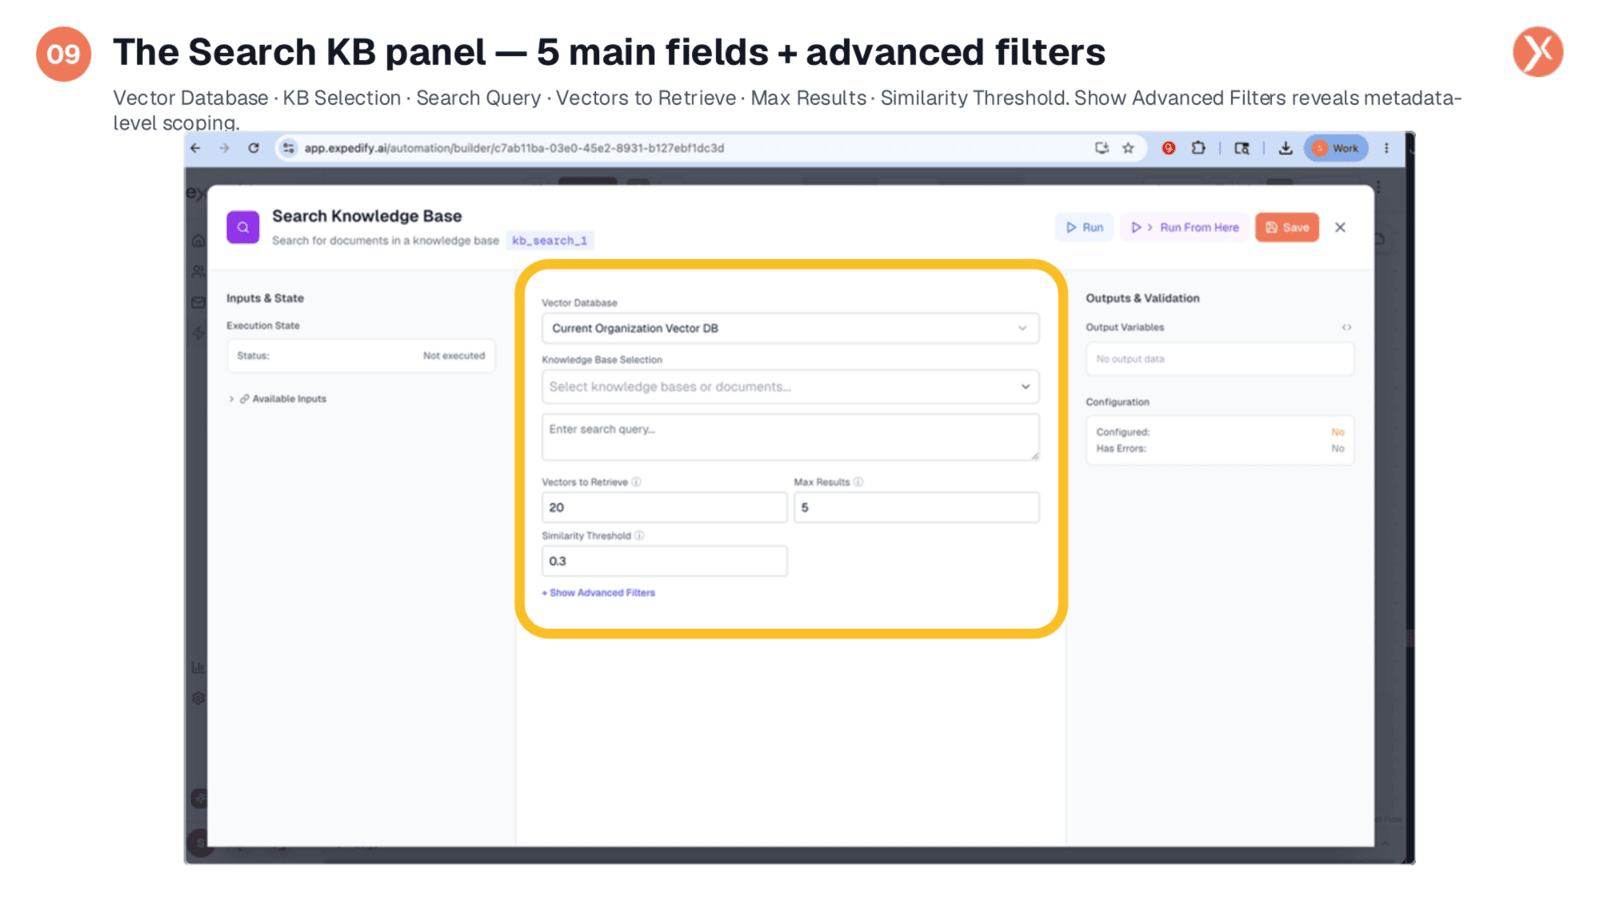Screen dimensions: 1600x900
Task: Click the Similarity Threshold field
Action: click(664, 561)
